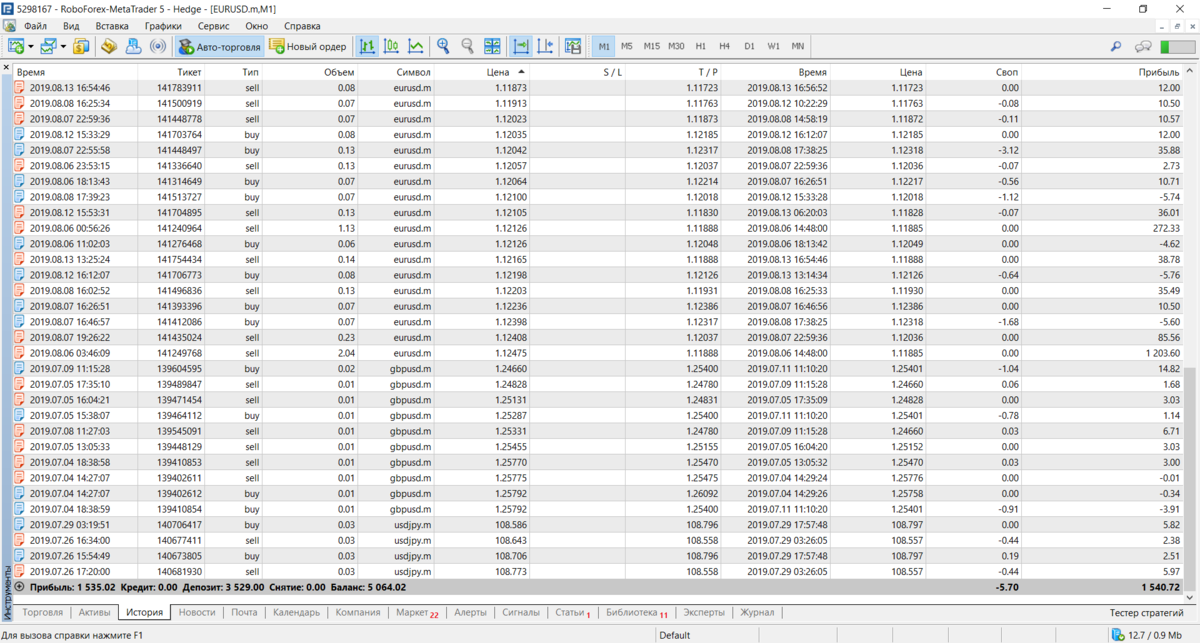Screen dimensions: 1200x643
Task: Switch to the Активы tab
Action: 94,612
